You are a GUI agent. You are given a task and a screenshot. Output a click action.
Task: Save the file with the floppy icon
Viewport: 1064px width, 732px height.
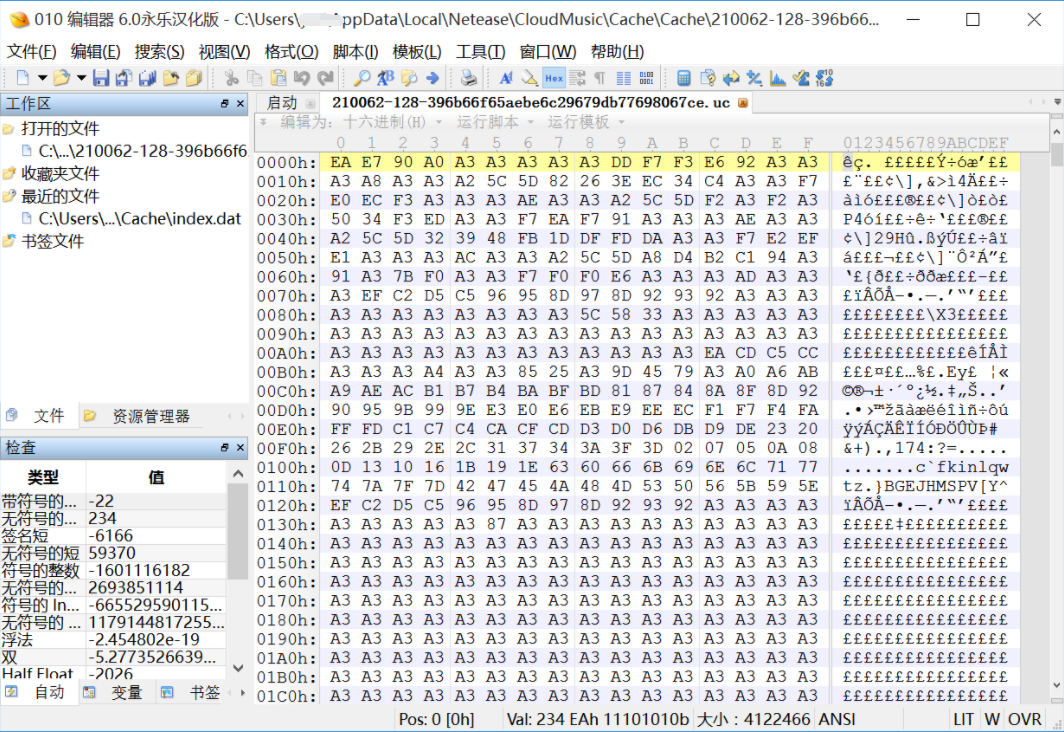pos(101,78)
